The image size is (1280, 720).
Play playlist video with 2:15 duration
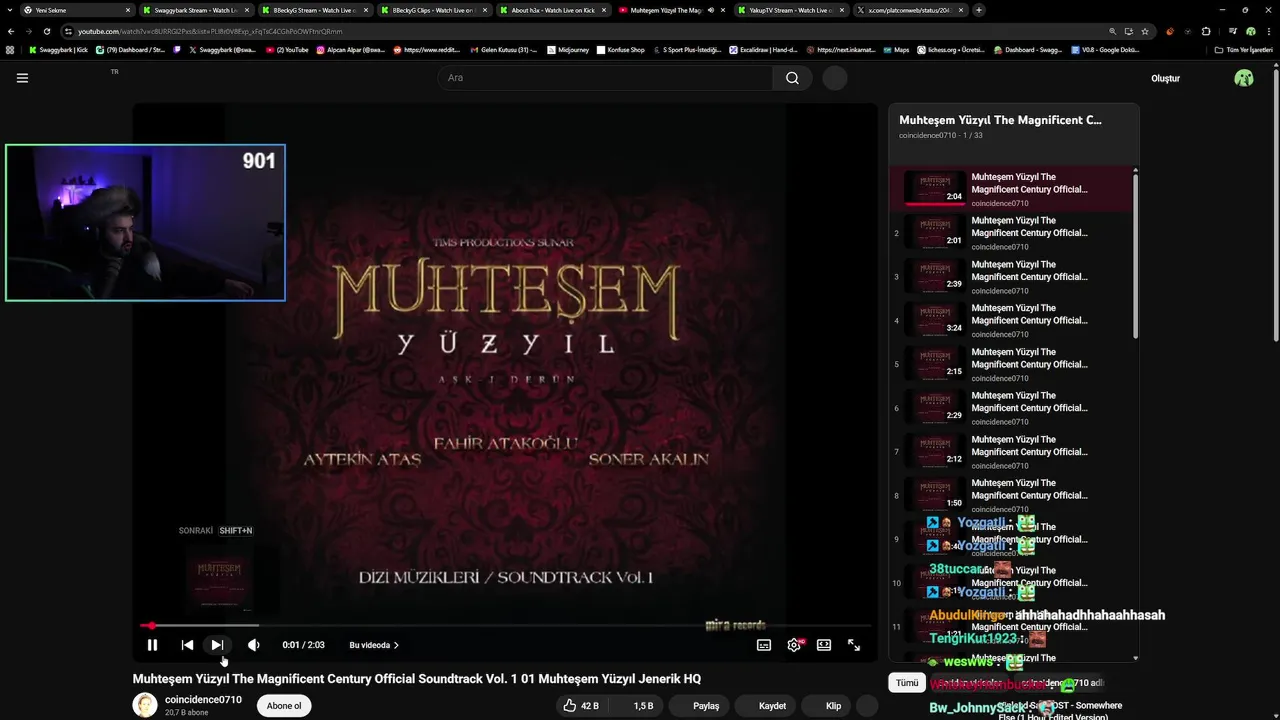tap(1012, 364)
